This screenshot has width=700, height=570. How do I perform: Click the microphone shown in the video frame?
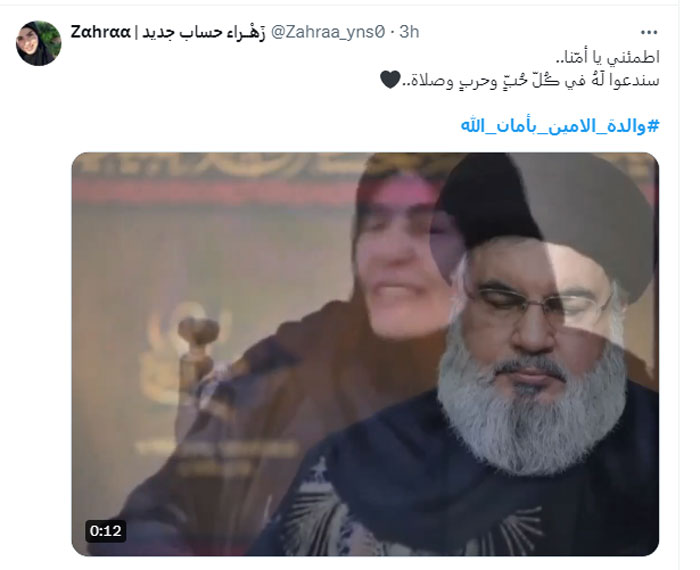[197, 353]
